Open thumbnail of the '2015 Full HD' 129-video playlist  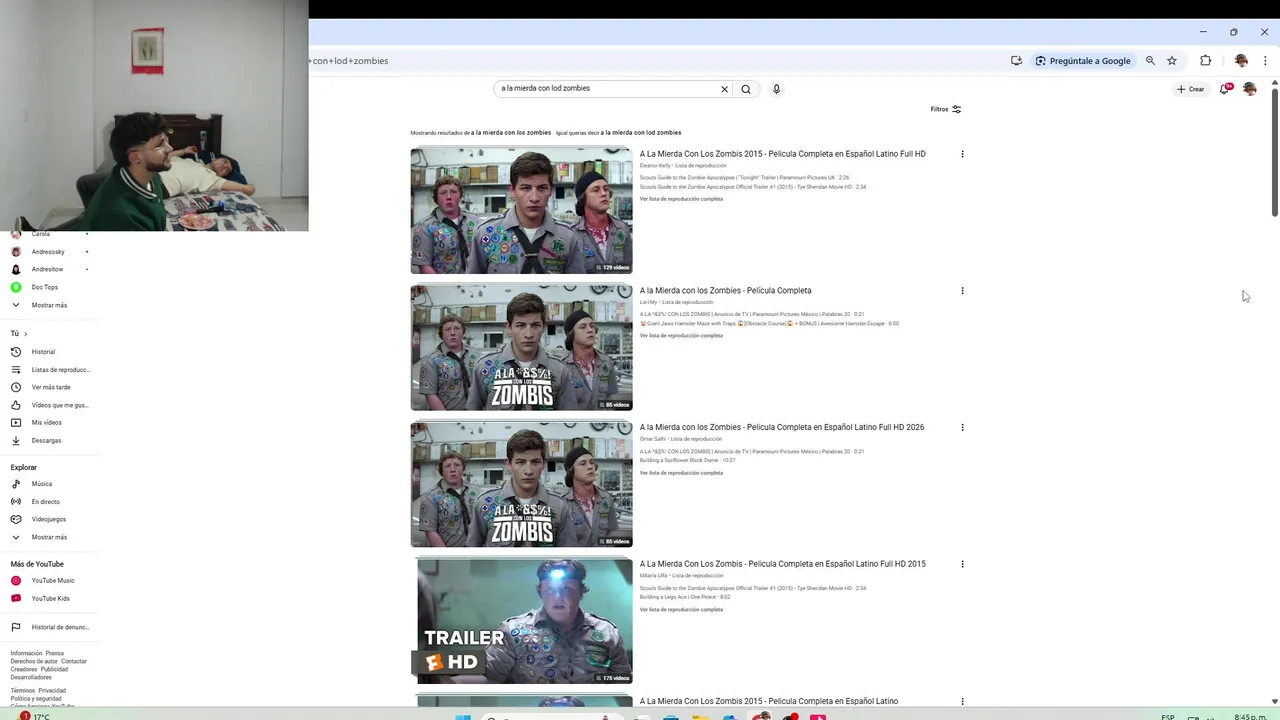coord(521,211)
